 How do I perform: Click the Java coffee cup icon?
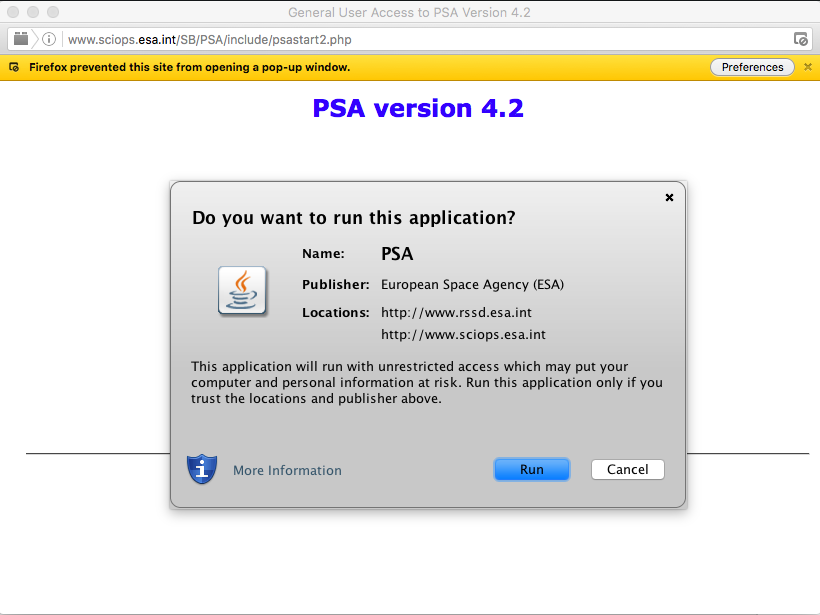click(x=242, y=291)
